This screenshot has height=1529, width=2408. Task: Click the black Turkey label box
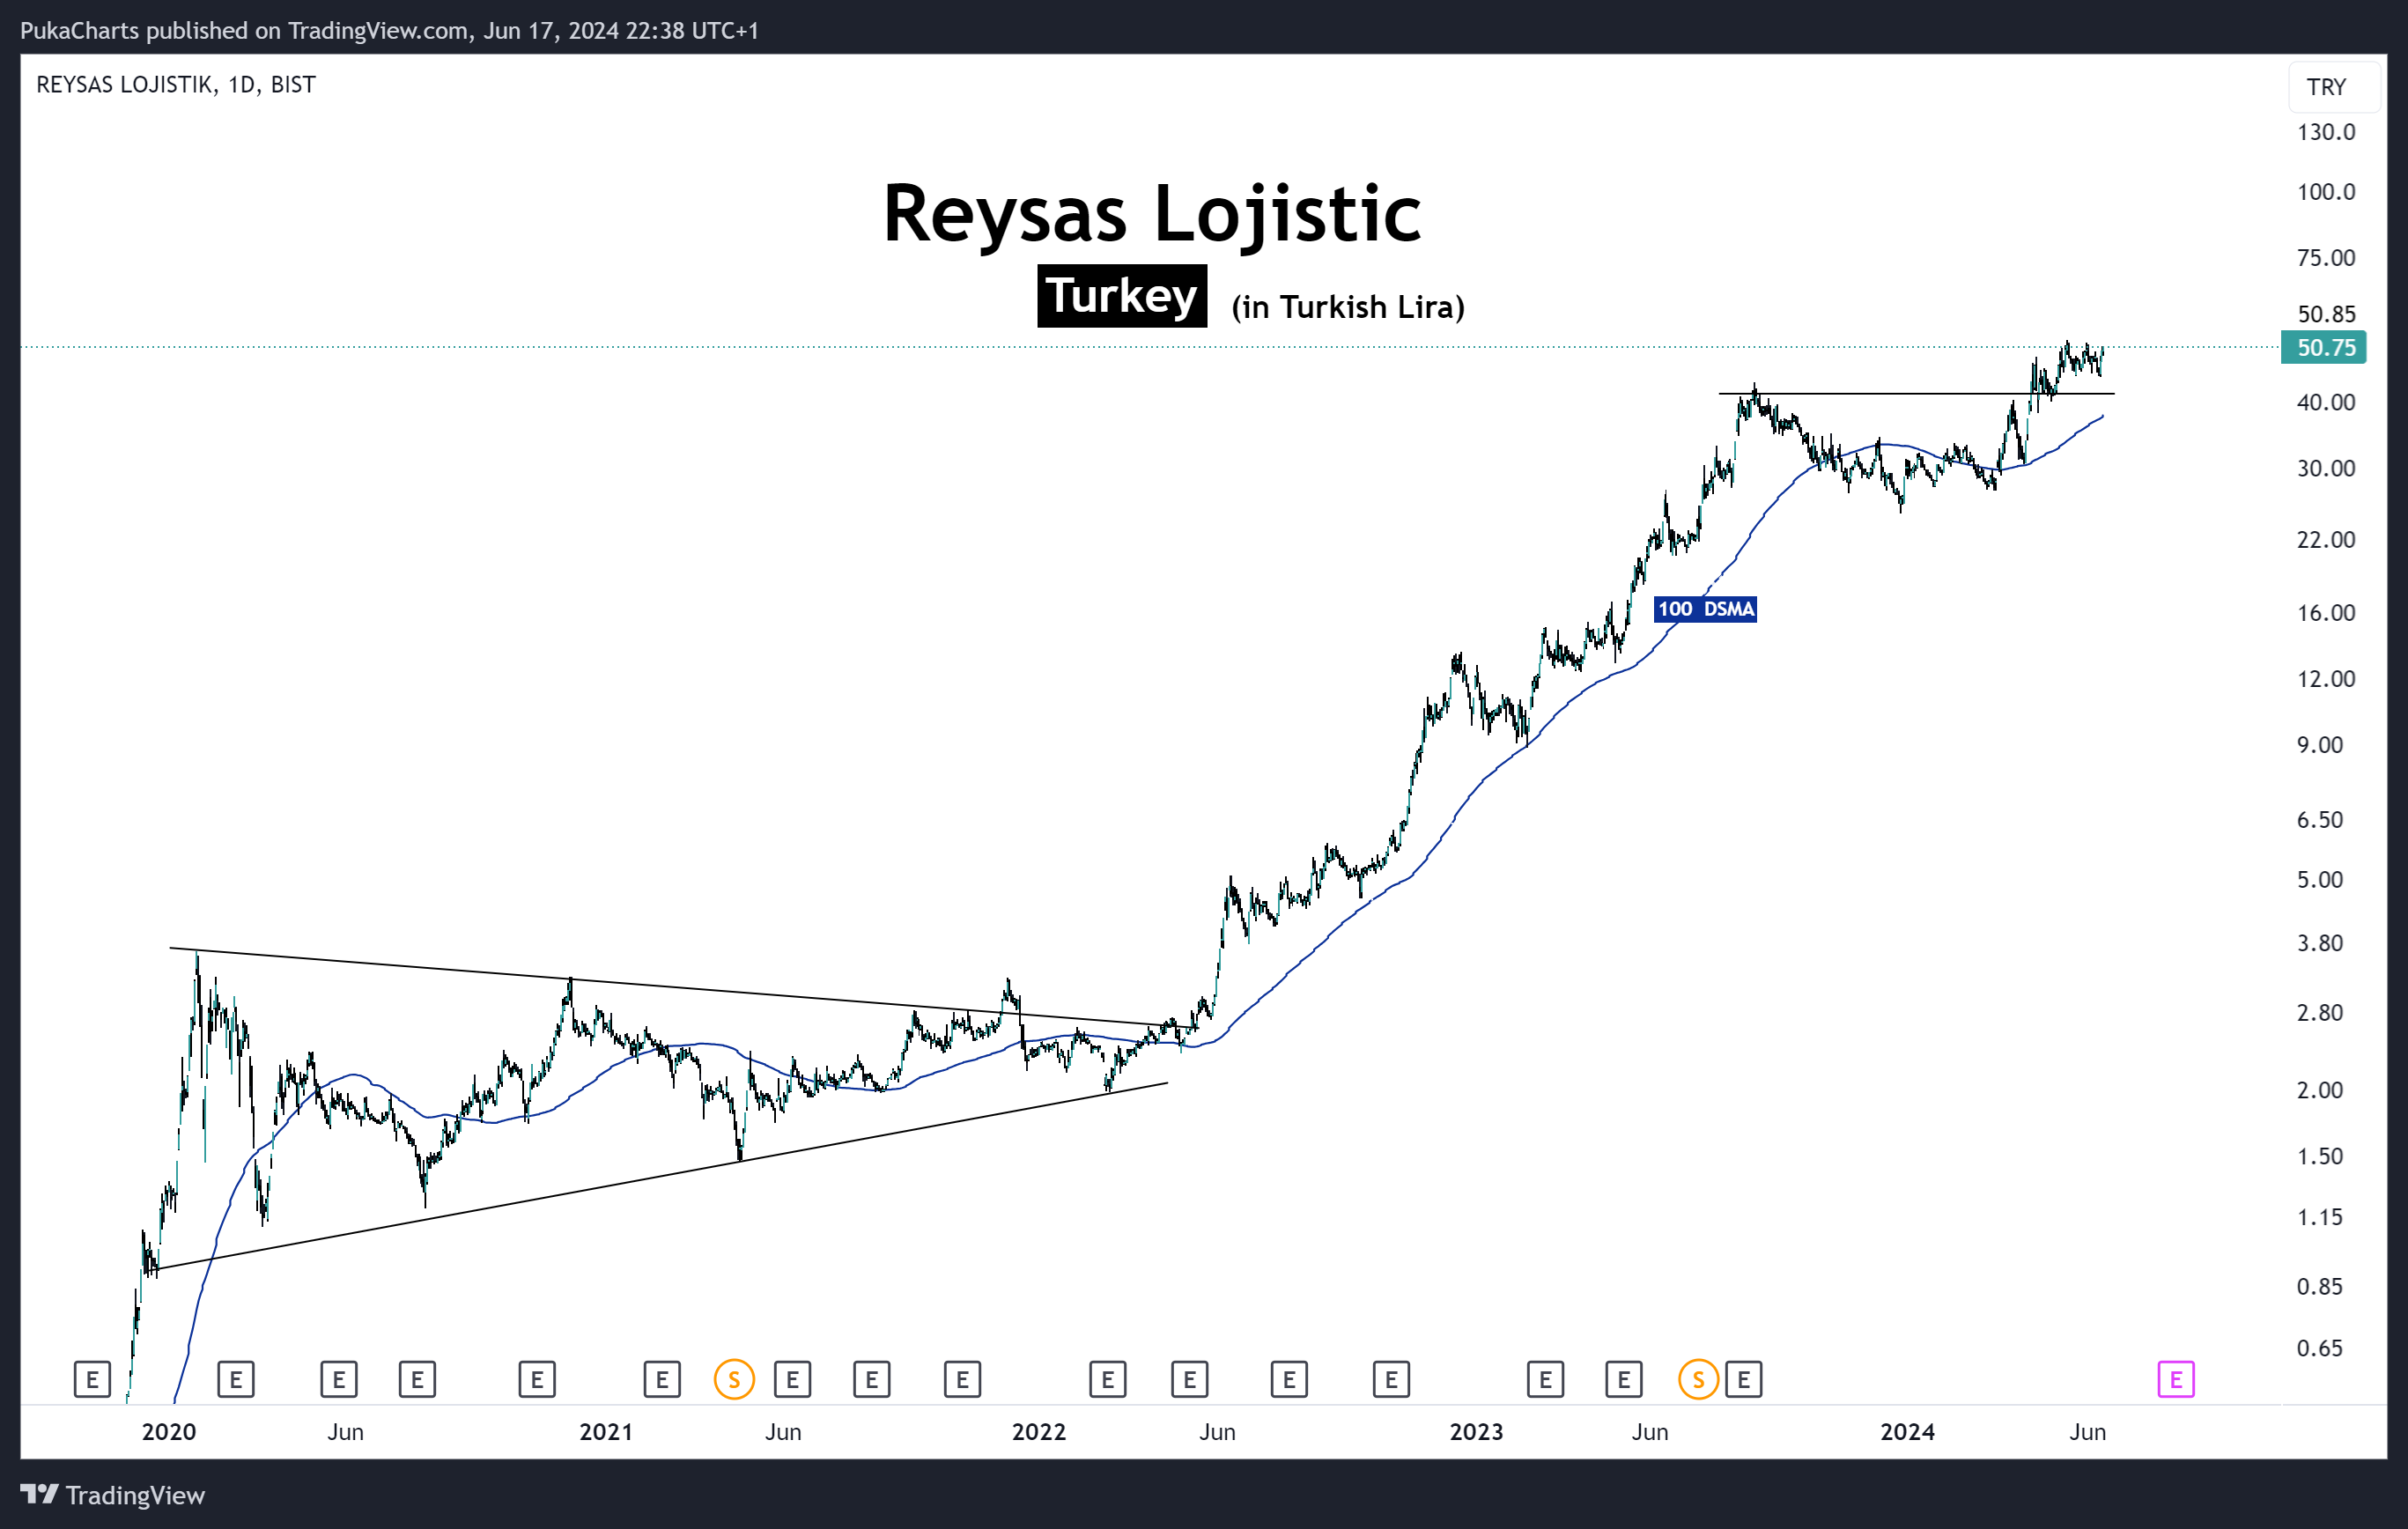(x=1122, y=296)
